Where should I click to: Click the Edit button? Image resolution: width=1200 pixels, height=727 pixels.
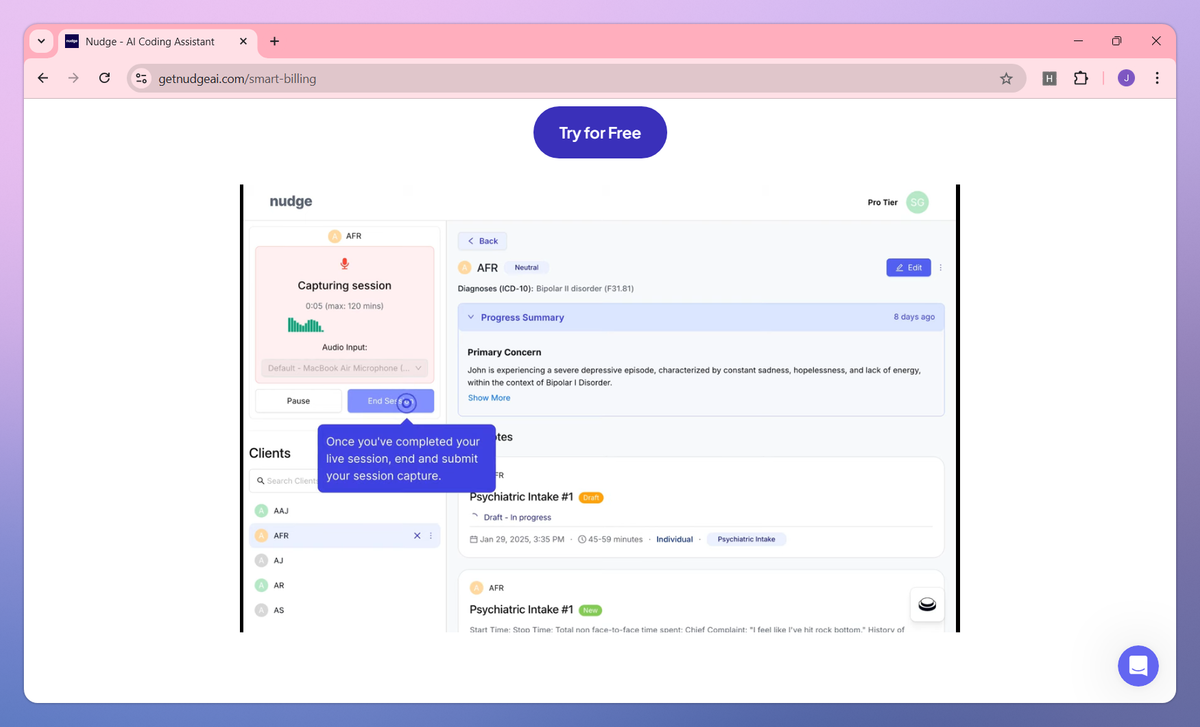pos(908,268)
